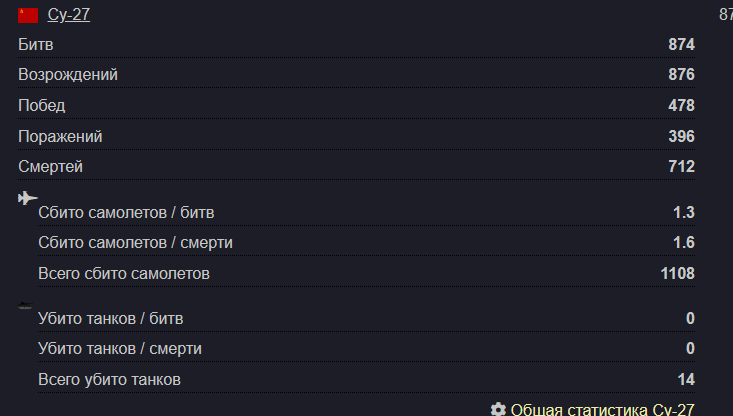Click the Возрождений value 876

[x=681, y=75]
